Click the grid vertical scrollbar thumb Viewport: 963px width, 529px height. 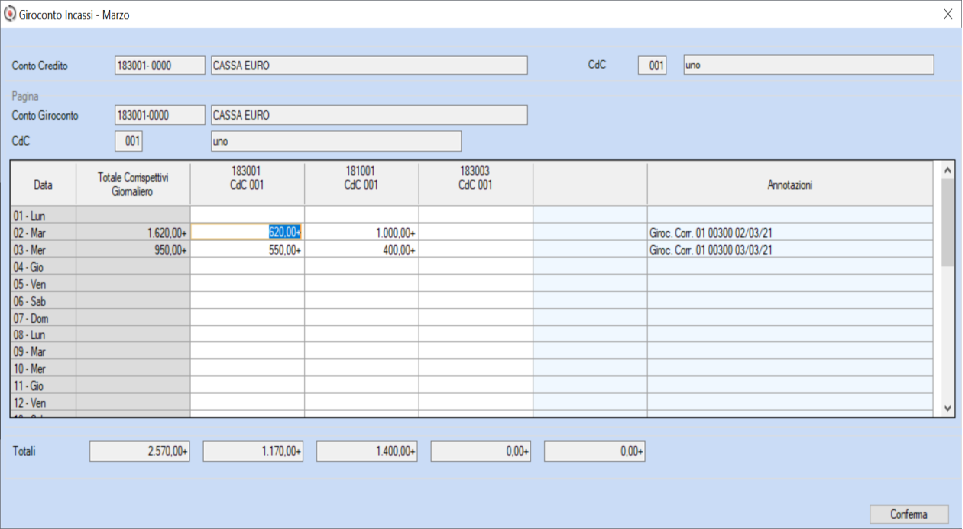tap(947, 222)
